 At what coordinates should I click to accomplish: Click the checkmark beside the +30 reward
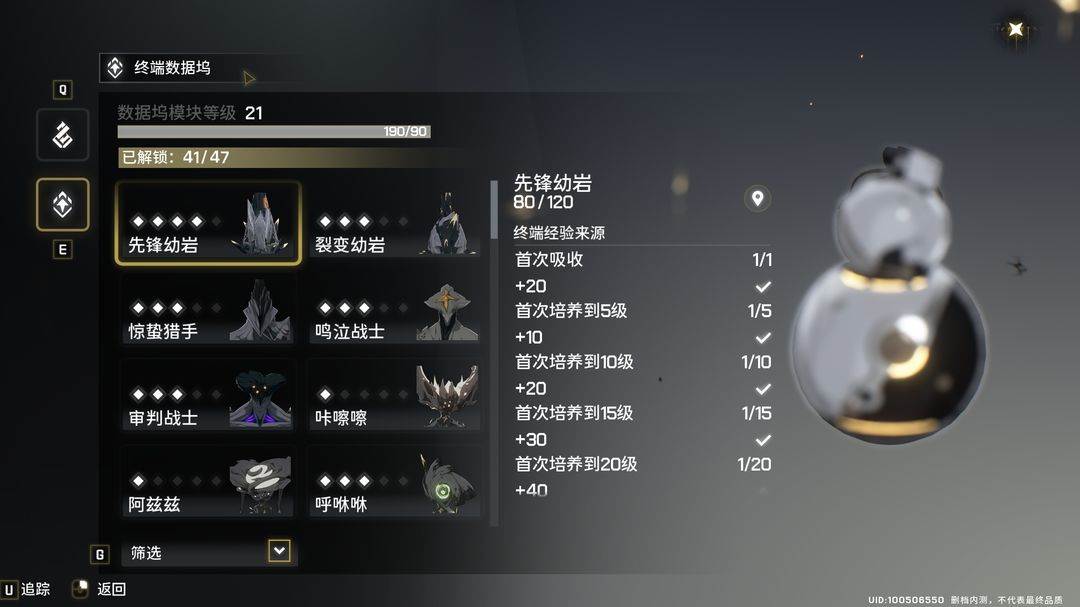pos(762,439)
